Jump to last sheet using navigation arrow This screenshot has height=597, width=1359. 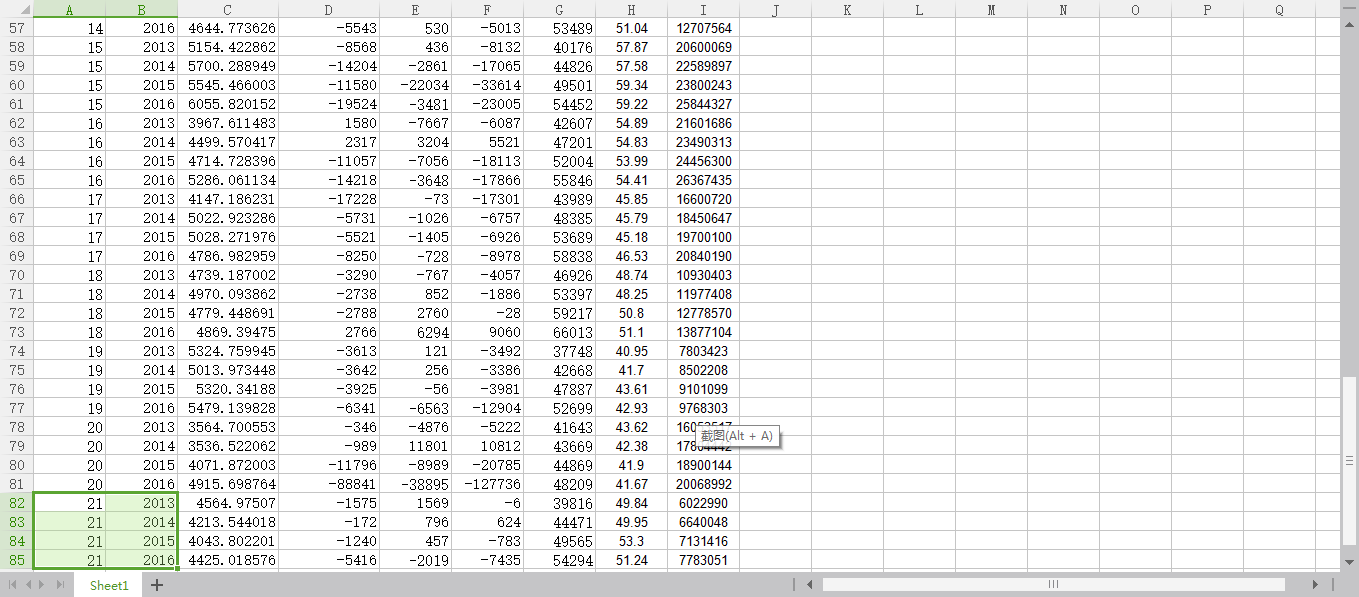click(59, 584)
